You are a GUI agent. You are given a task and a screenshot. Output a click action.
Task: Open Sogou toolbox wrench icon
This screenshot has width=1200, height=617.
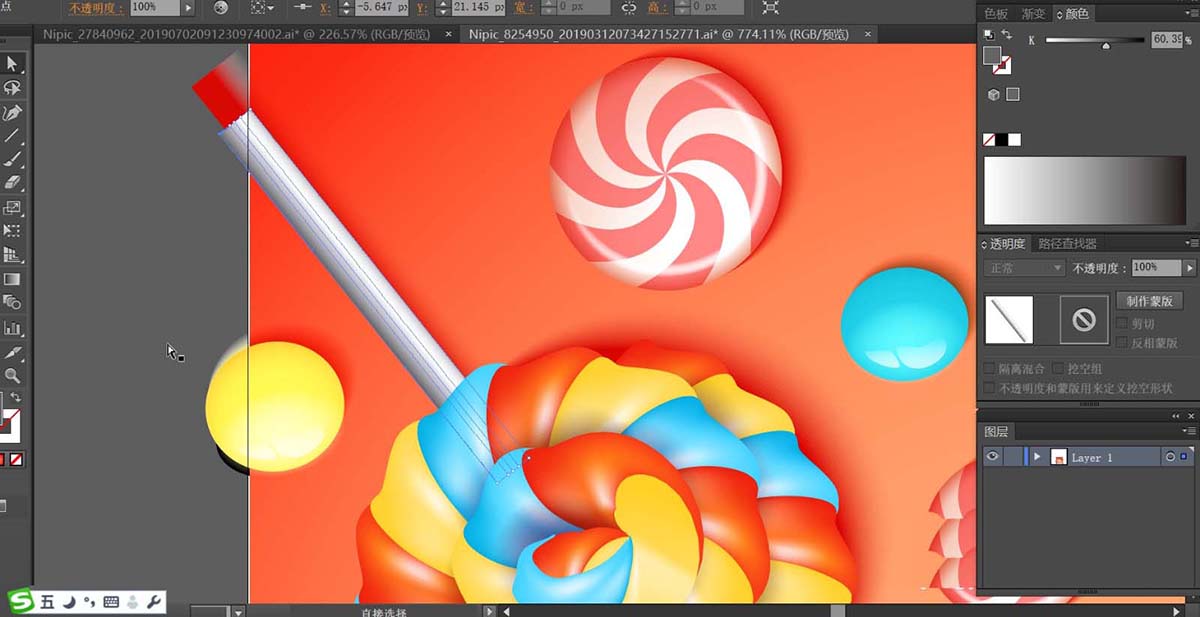(x=154, y=602)
